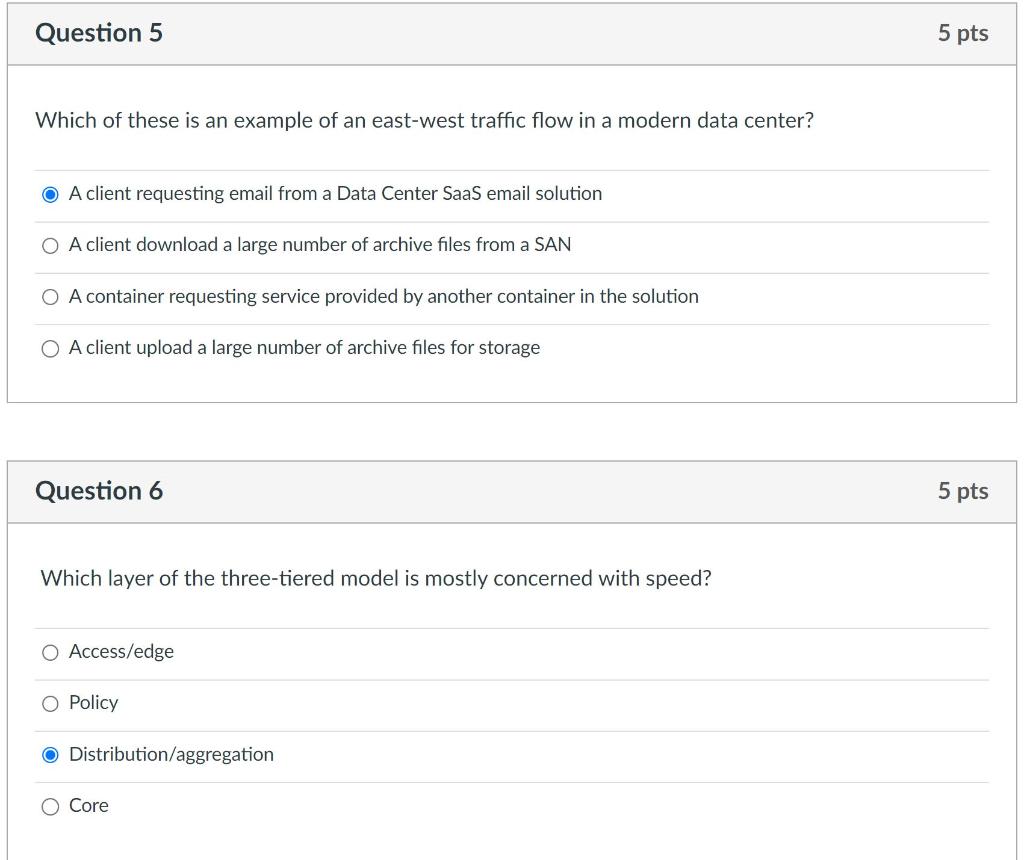Pick radio button for client upload archive files
Screen dimensions: 1024x860
50,349
